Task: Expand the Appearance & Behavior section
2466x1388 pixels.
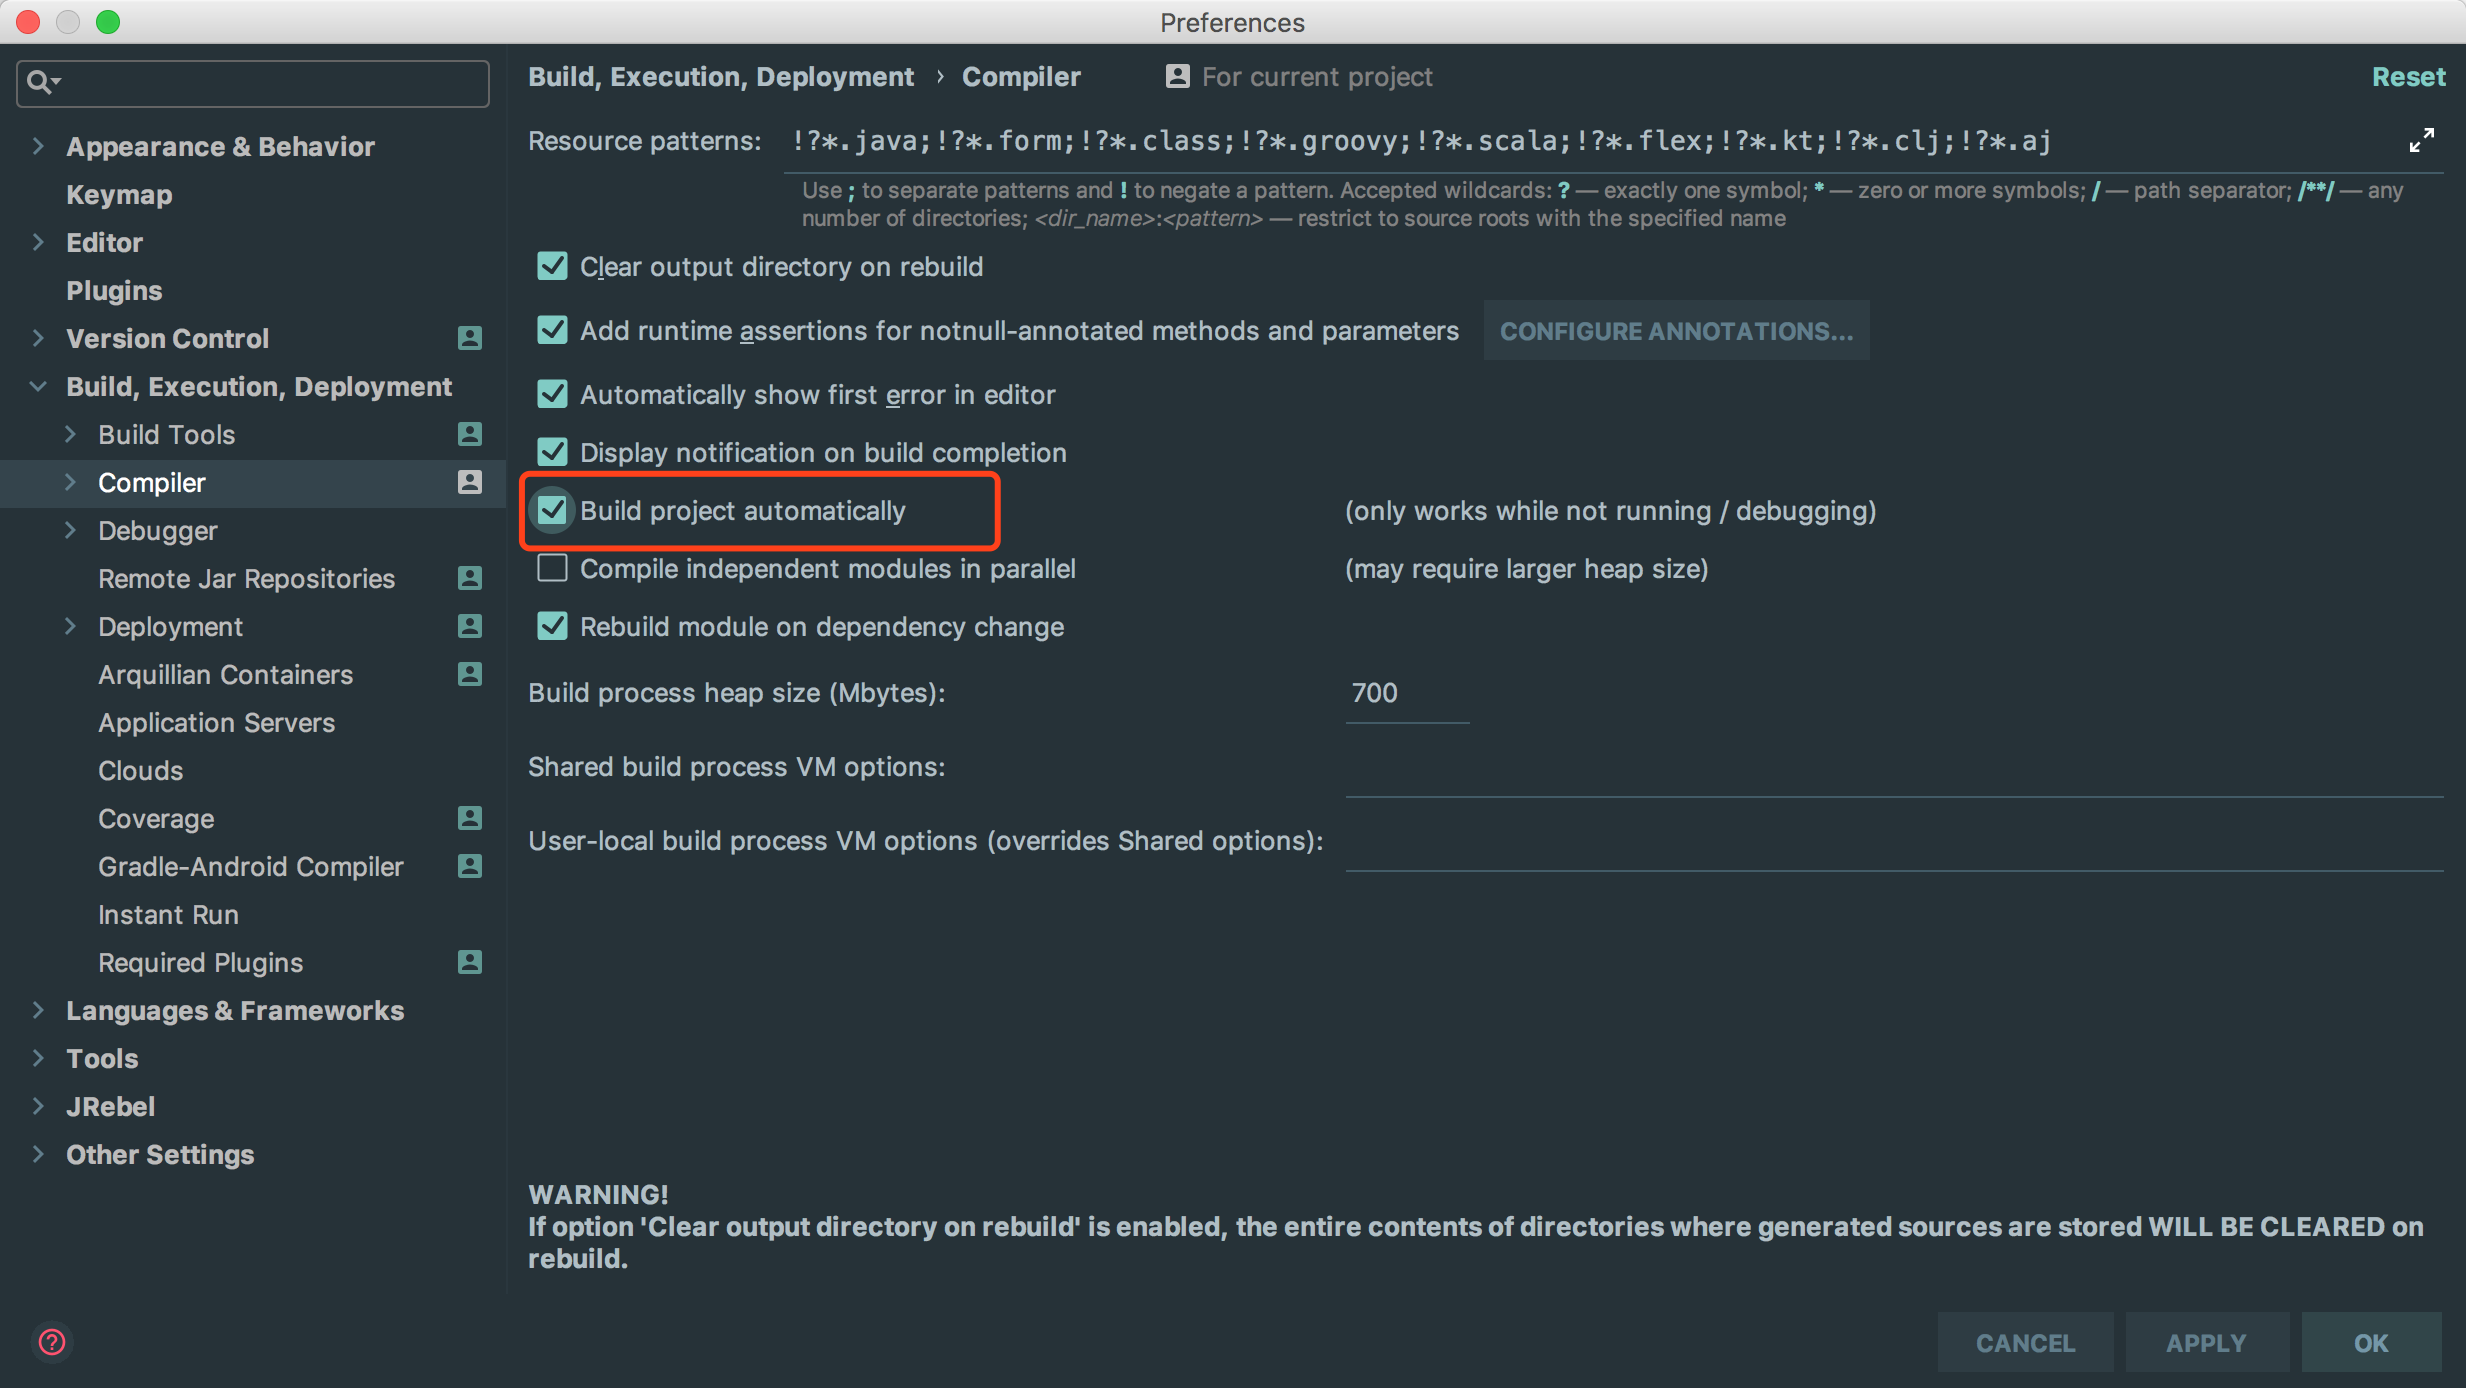Action: [38, 146]
